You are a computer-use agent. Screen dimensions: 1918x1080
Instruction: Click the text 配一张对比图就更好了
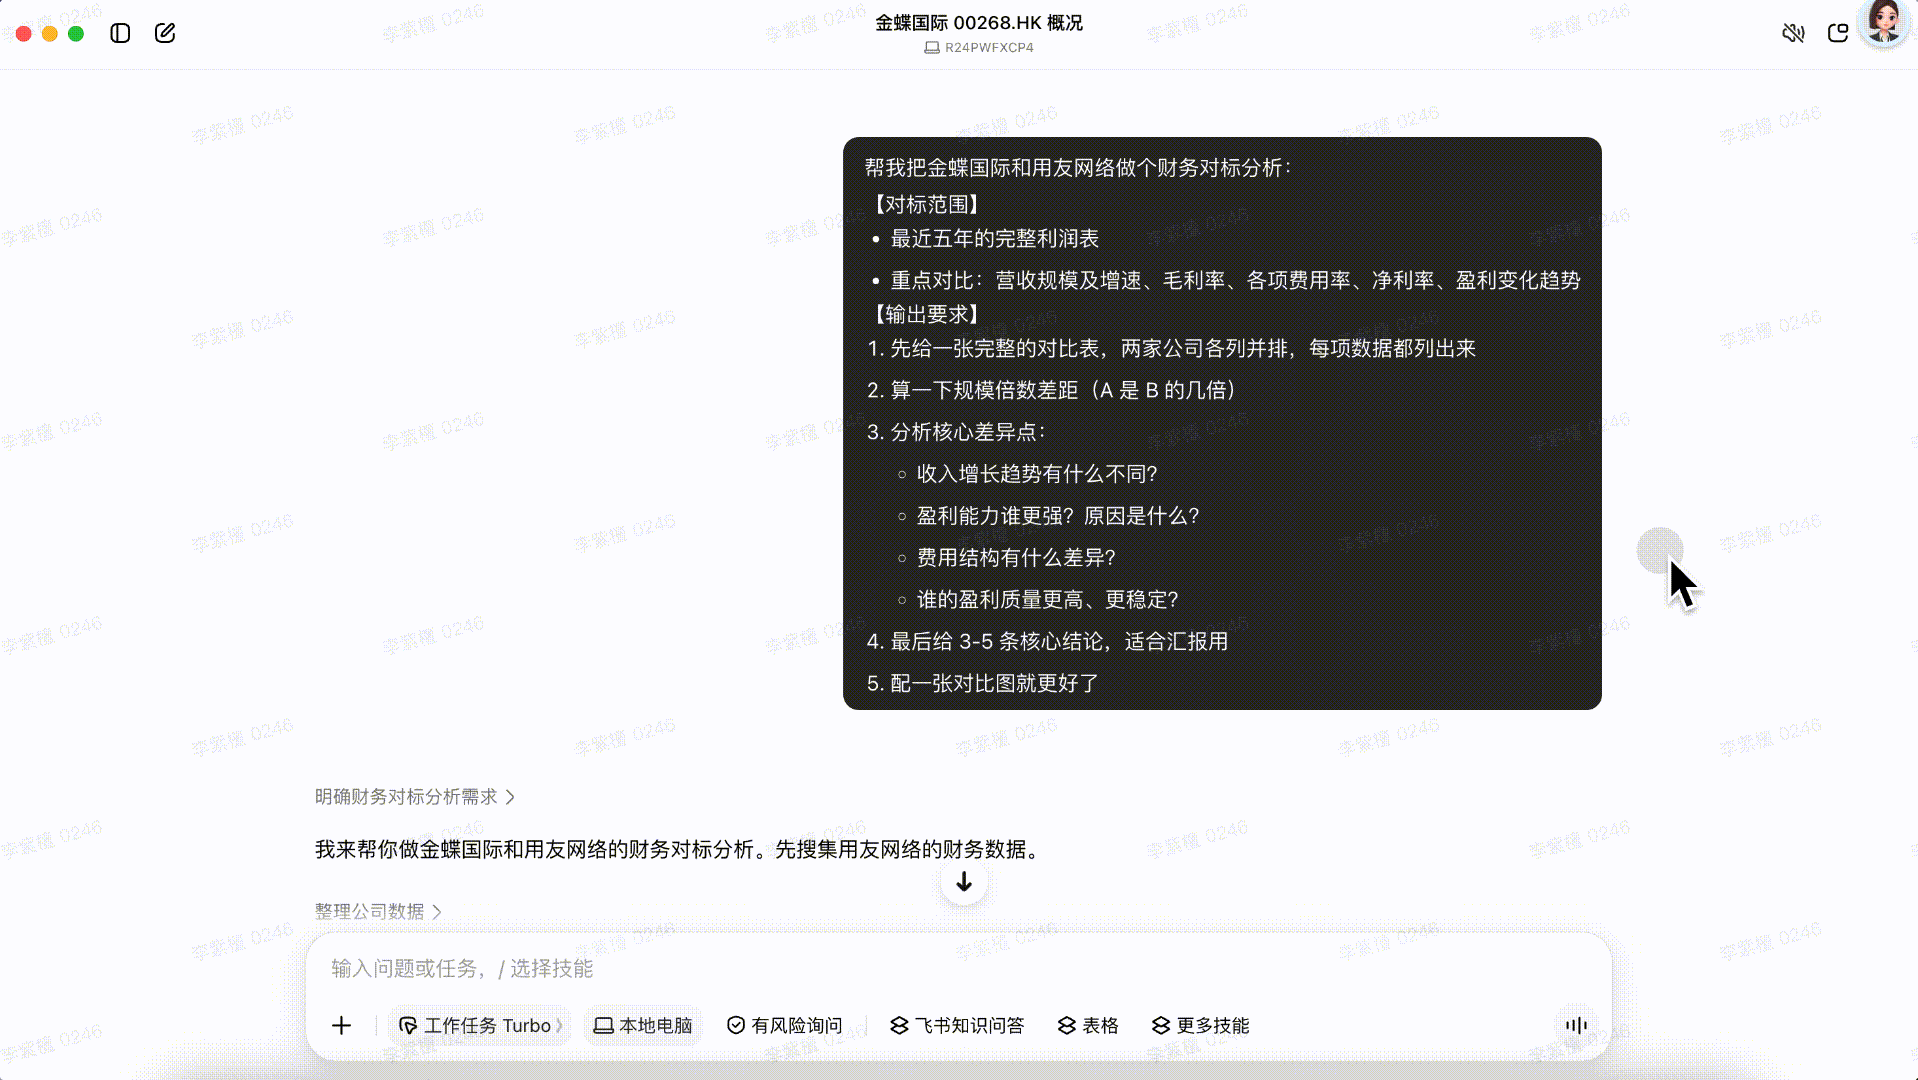point(994,683)
